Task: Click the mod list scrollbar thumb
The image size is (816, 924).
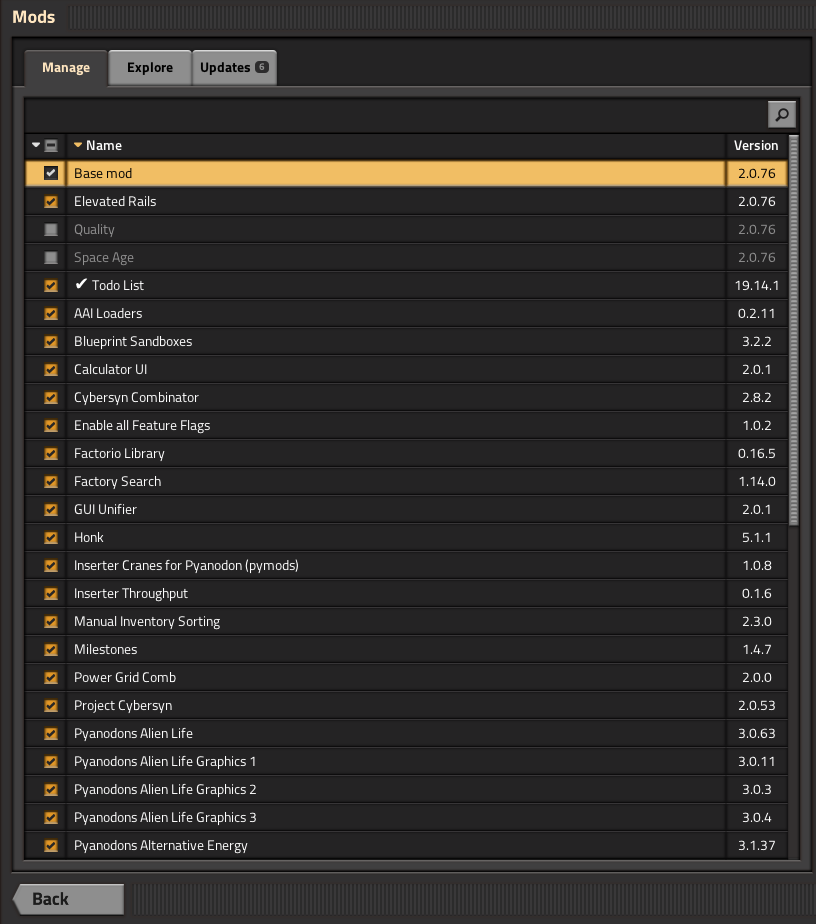Action: 794,330
